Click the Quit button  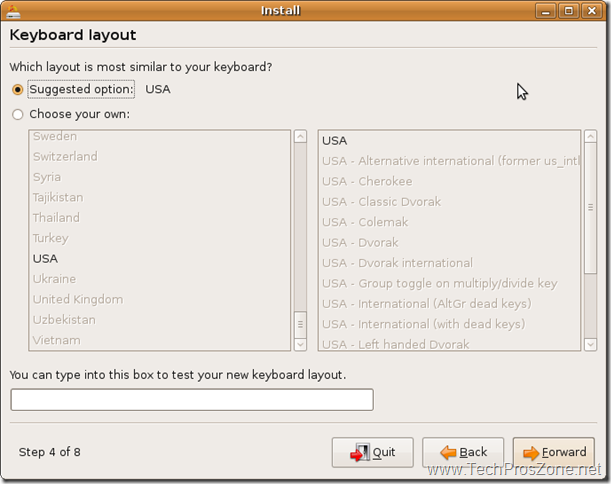pos(373,452)
